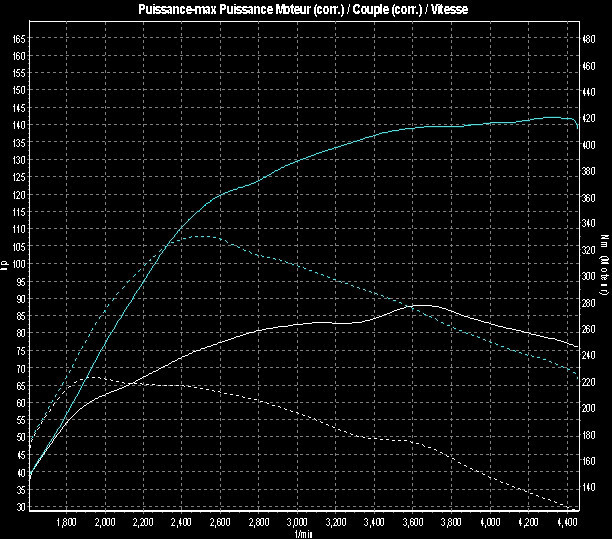Click the 480 value on right axis

pyautogui.click(x=588, y=38)
